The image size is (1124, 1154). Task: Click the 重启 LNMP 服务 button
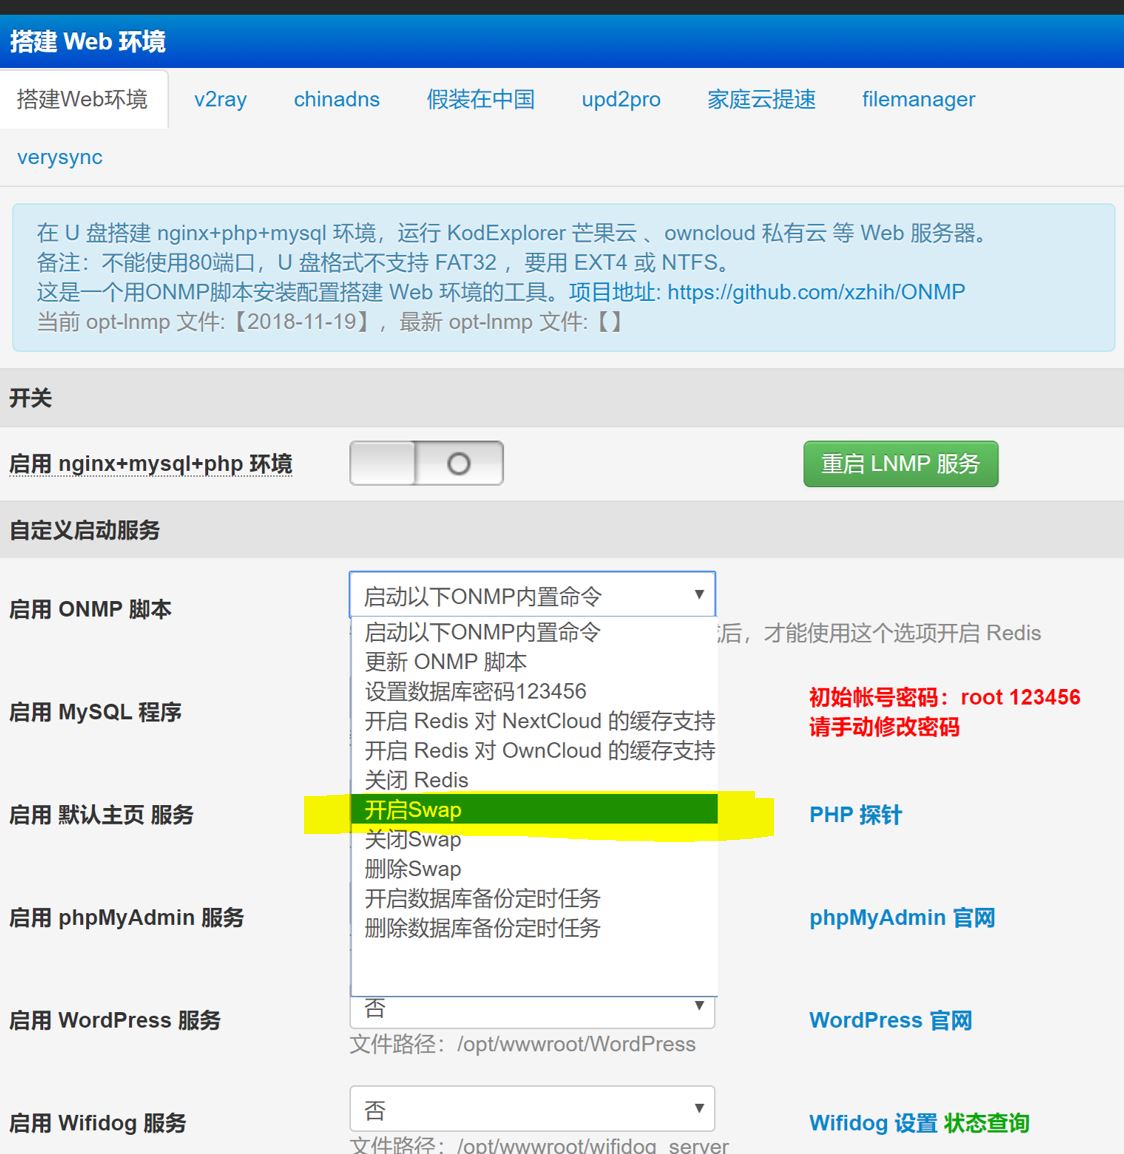click(x=900, y=464)
